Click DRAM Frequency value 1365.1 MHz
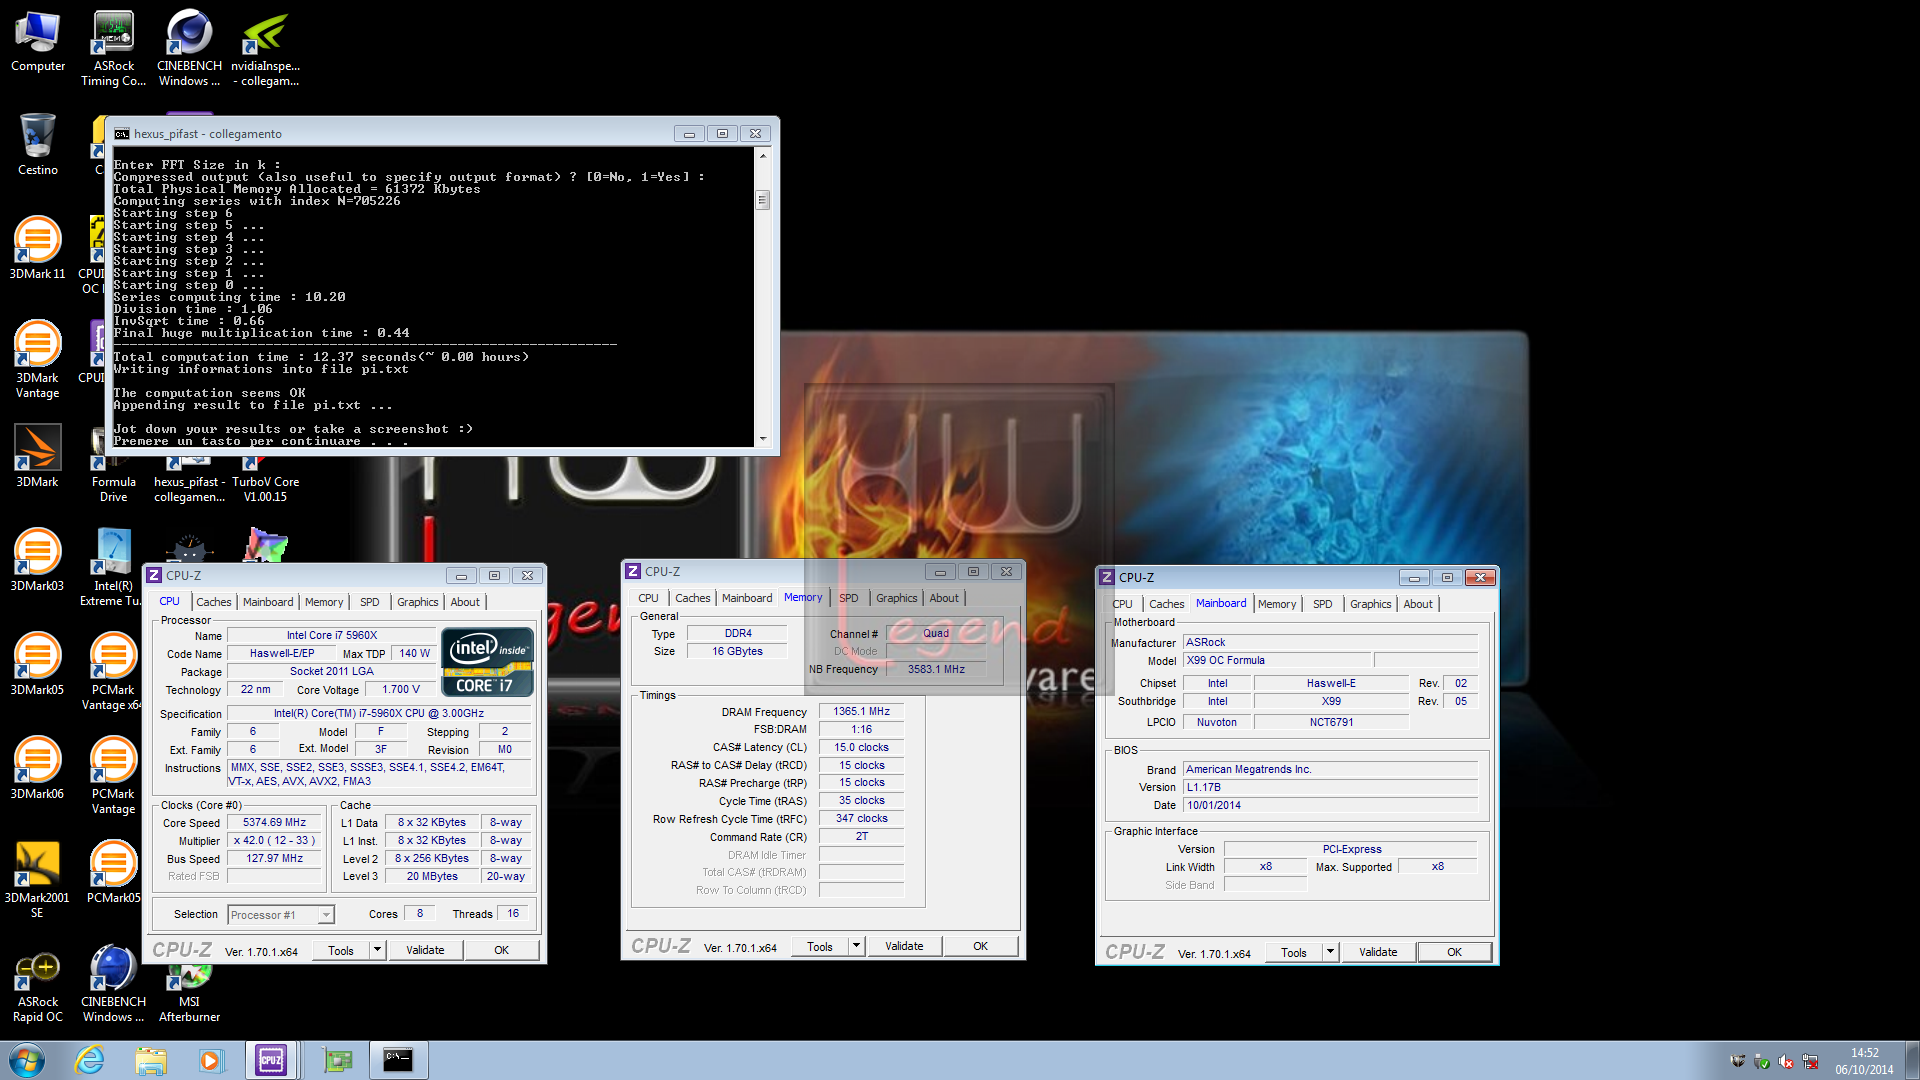1920x1080 pixels. pos(861,711)
